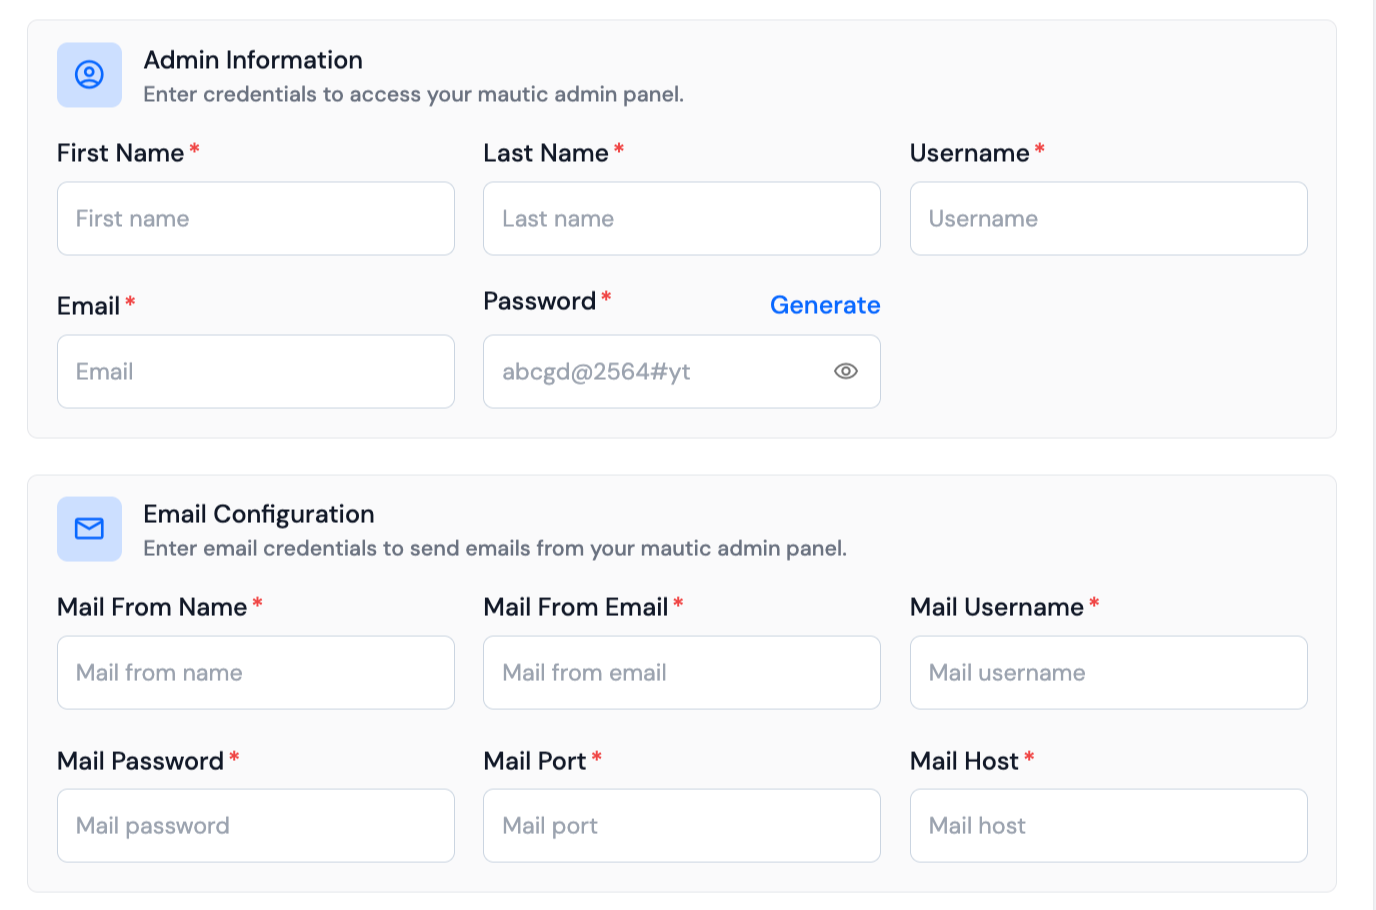Select the Mail Host field

pyautogui.click(x=1108, y=825)
